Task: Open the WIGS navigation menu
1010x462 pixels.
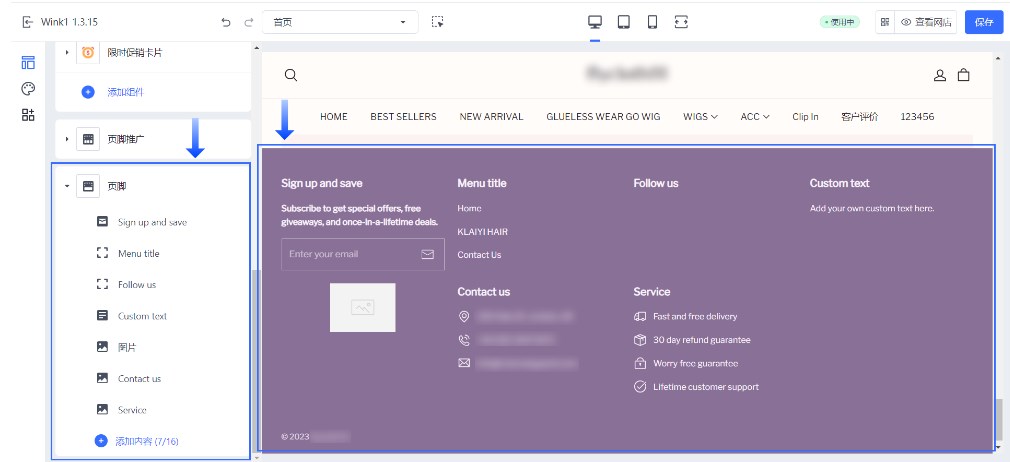Action: click(700, 117)
